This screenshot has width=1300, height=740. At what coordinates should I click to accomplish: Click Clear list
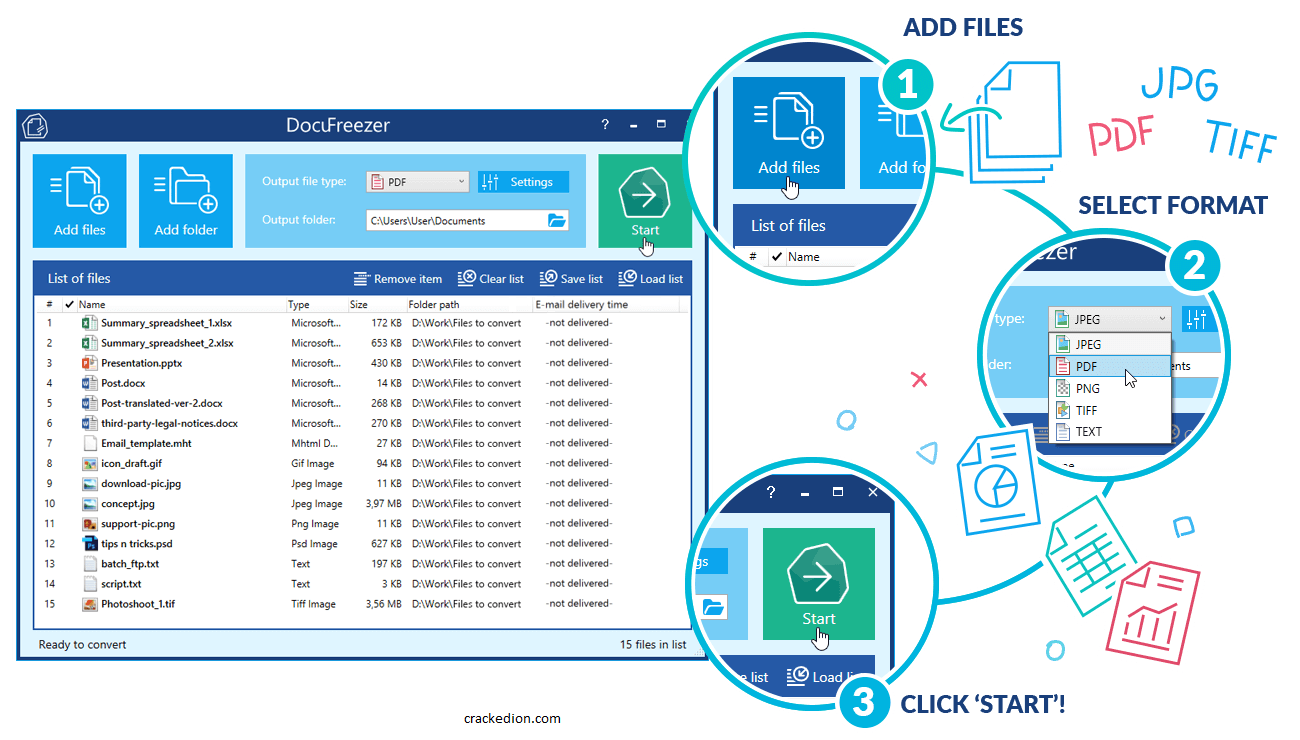tap(491, 279)
